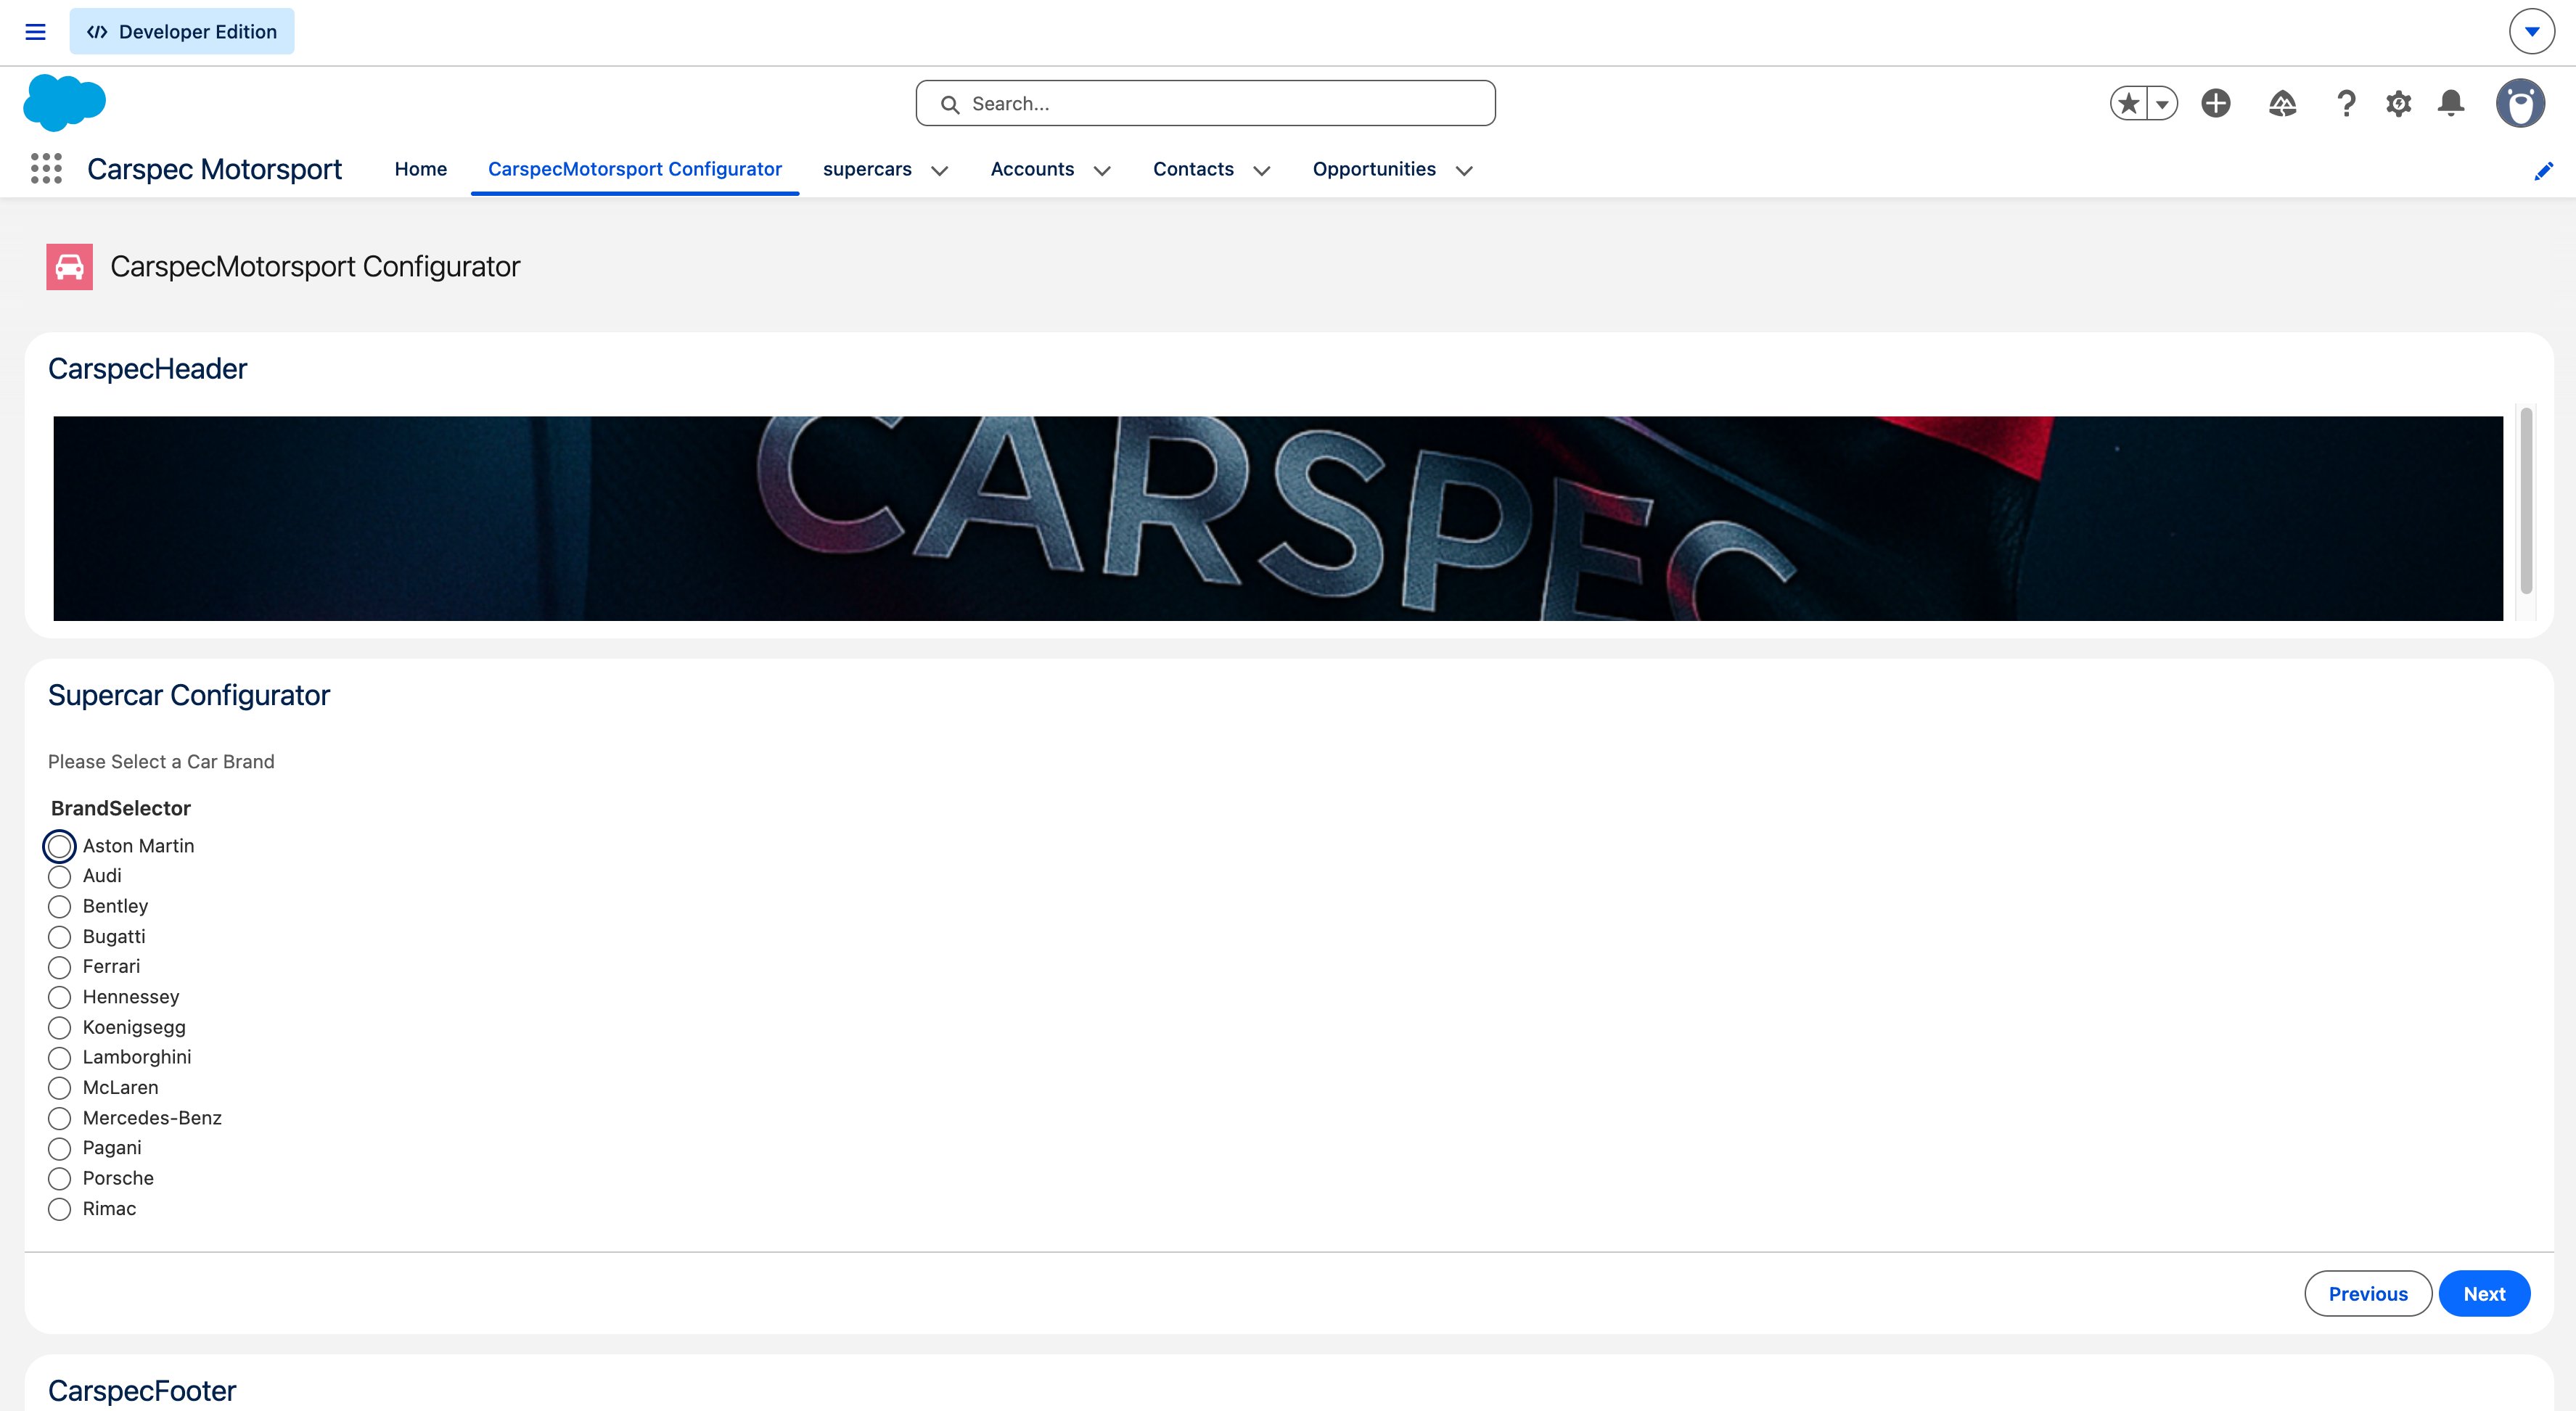2576x1411 pixels.
Task: Open the Contacts tab
Action: coord(1193,169)
